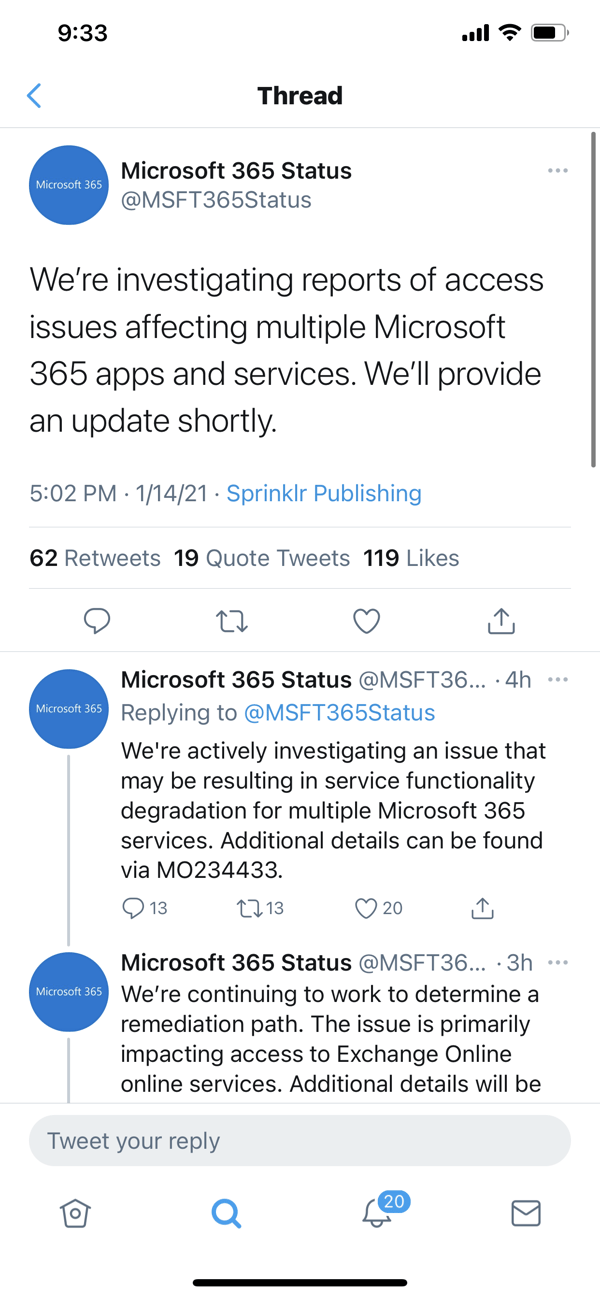Open more options on the first reply
This screenshot has height=1298, width=600.
(557, 679)
